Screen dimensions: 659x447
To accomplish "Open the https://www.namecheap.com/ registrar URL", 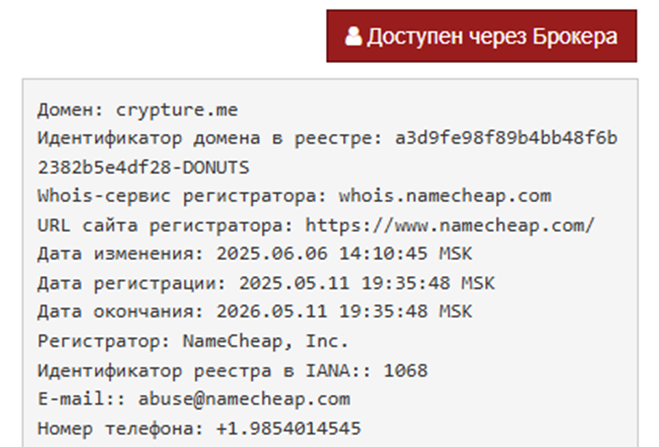I will pos(451,225).
